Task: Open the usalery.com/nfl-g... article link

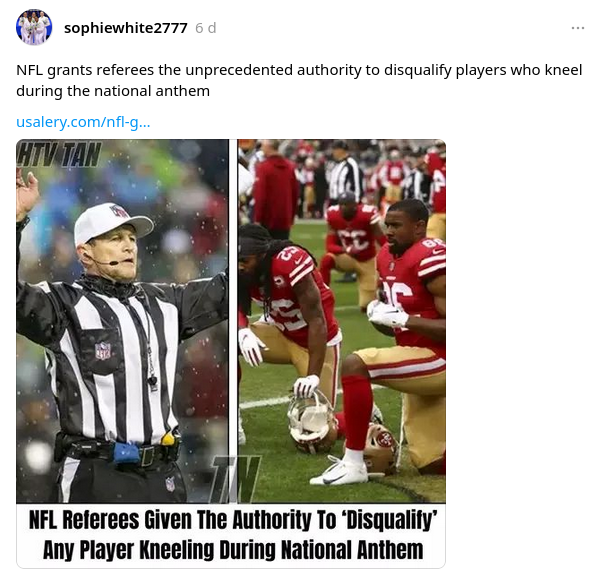Action: point(83,122)
